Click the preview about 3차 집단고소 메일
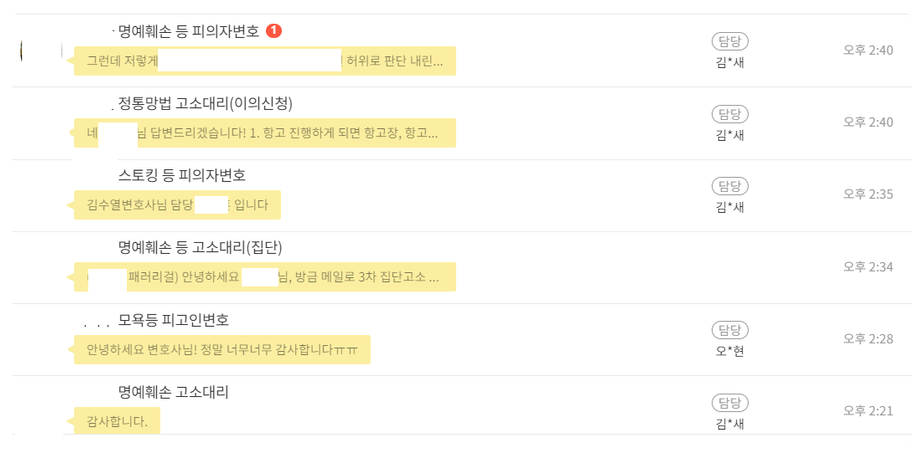 (x=265, y=277)
